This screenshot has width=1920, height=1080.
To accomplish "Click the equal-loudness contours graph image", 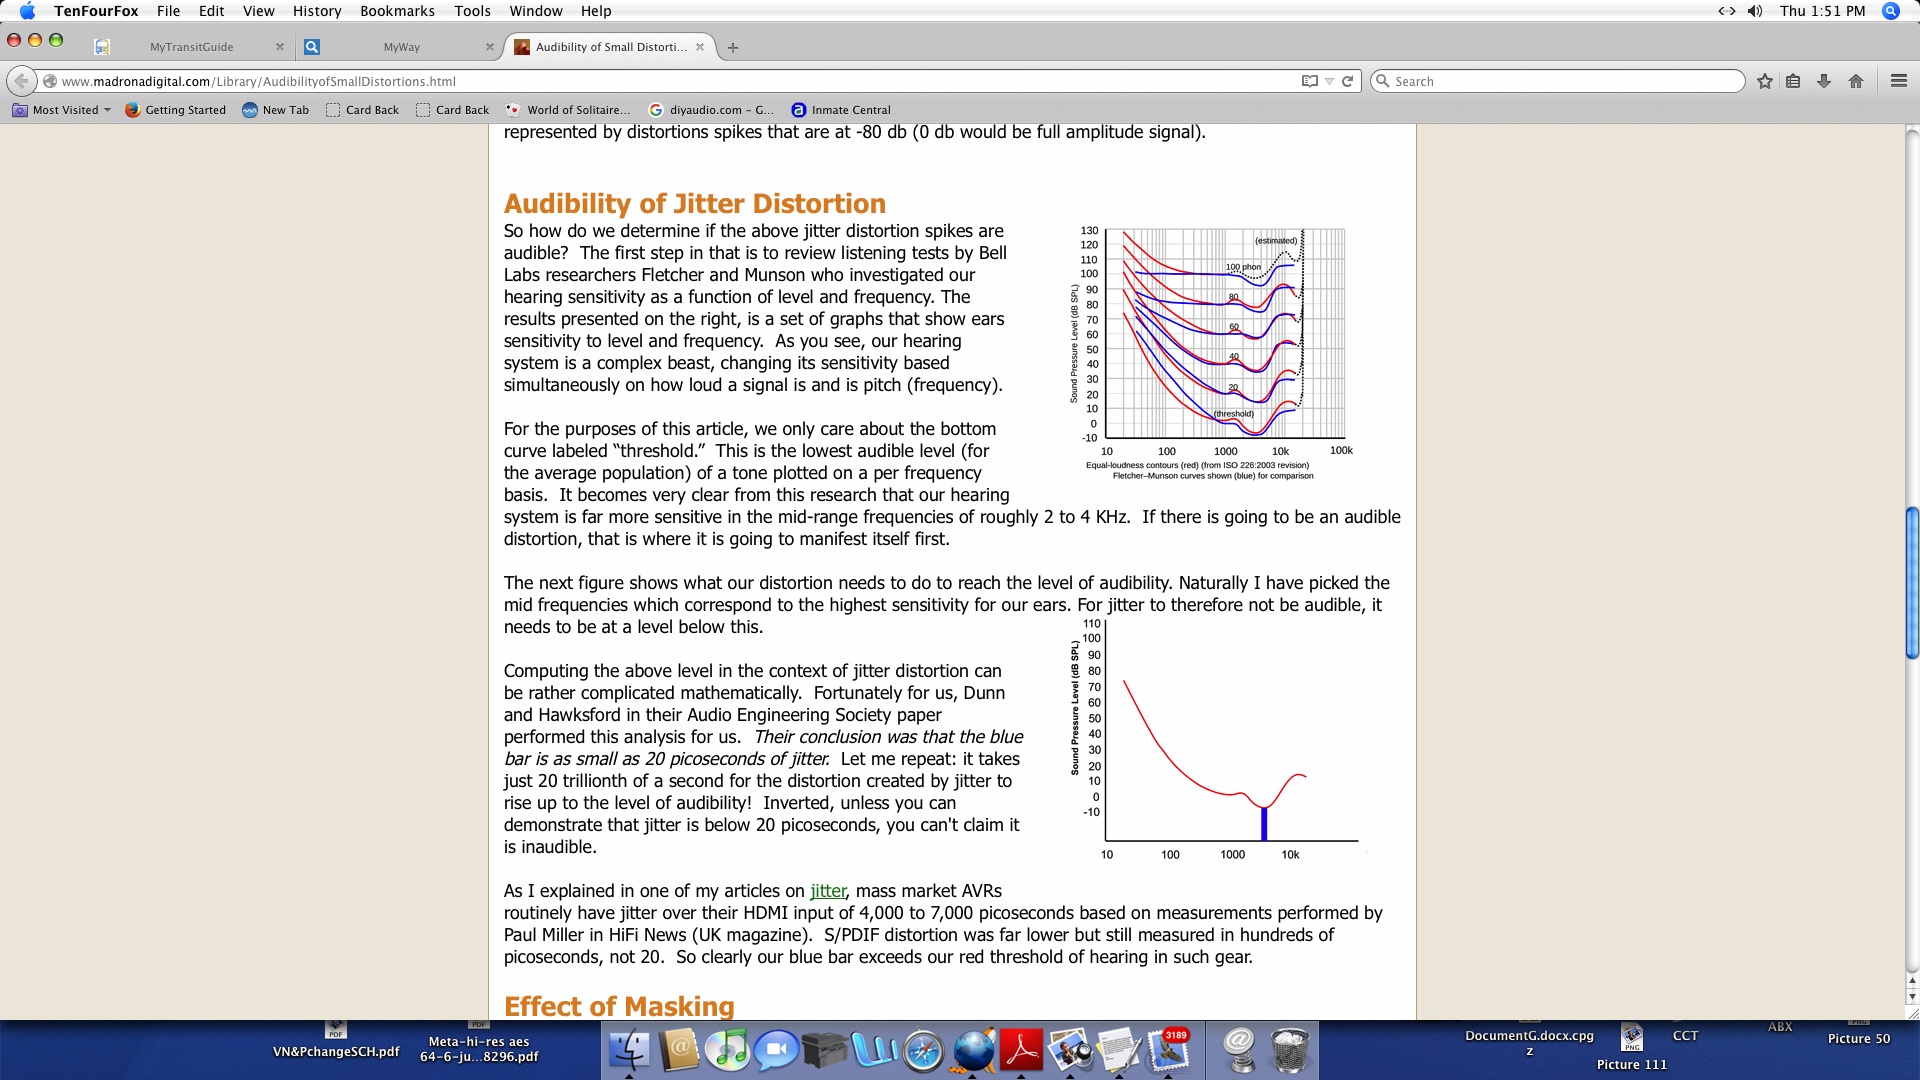I will 1212,354.
